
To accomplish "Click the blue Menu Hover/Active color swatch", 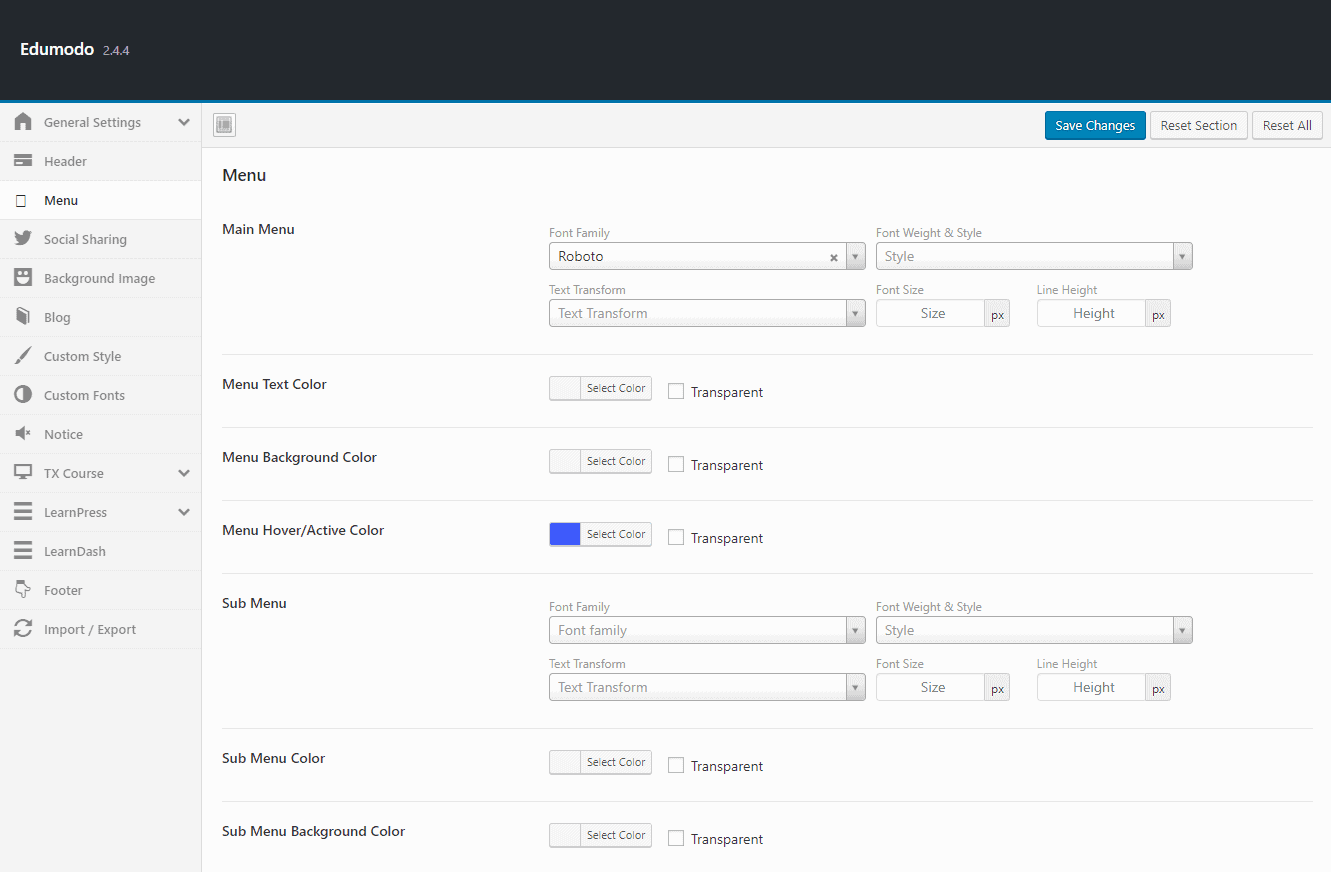I will [565, 534].
